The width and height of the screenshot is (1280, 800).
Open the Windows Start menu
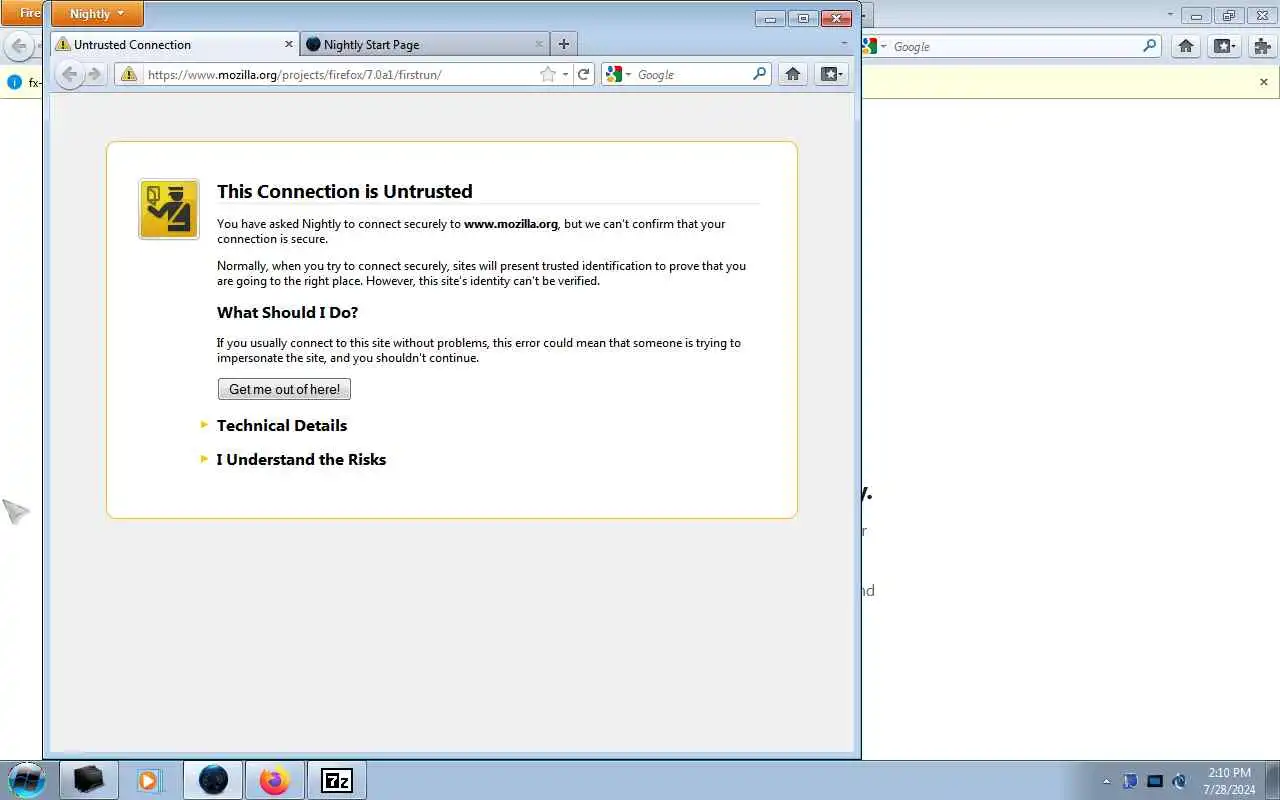pyautogui.click(x=27, y=779)
